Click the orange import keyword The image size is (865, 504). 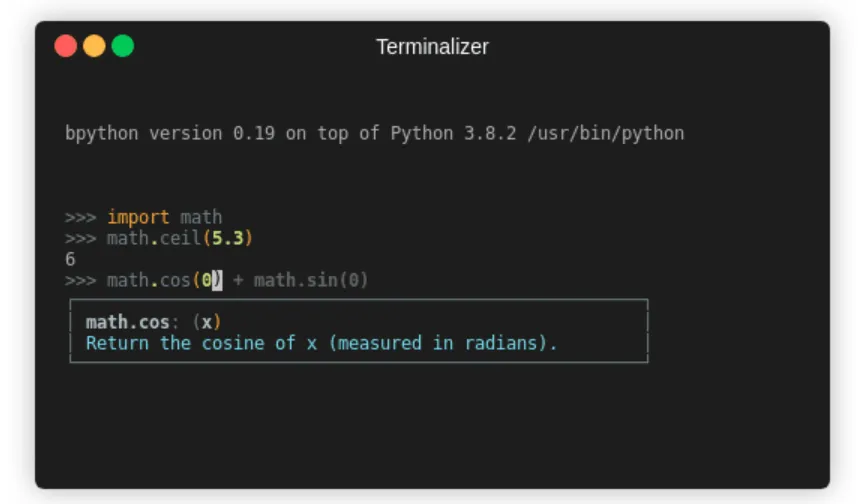(x=139, y=217)
